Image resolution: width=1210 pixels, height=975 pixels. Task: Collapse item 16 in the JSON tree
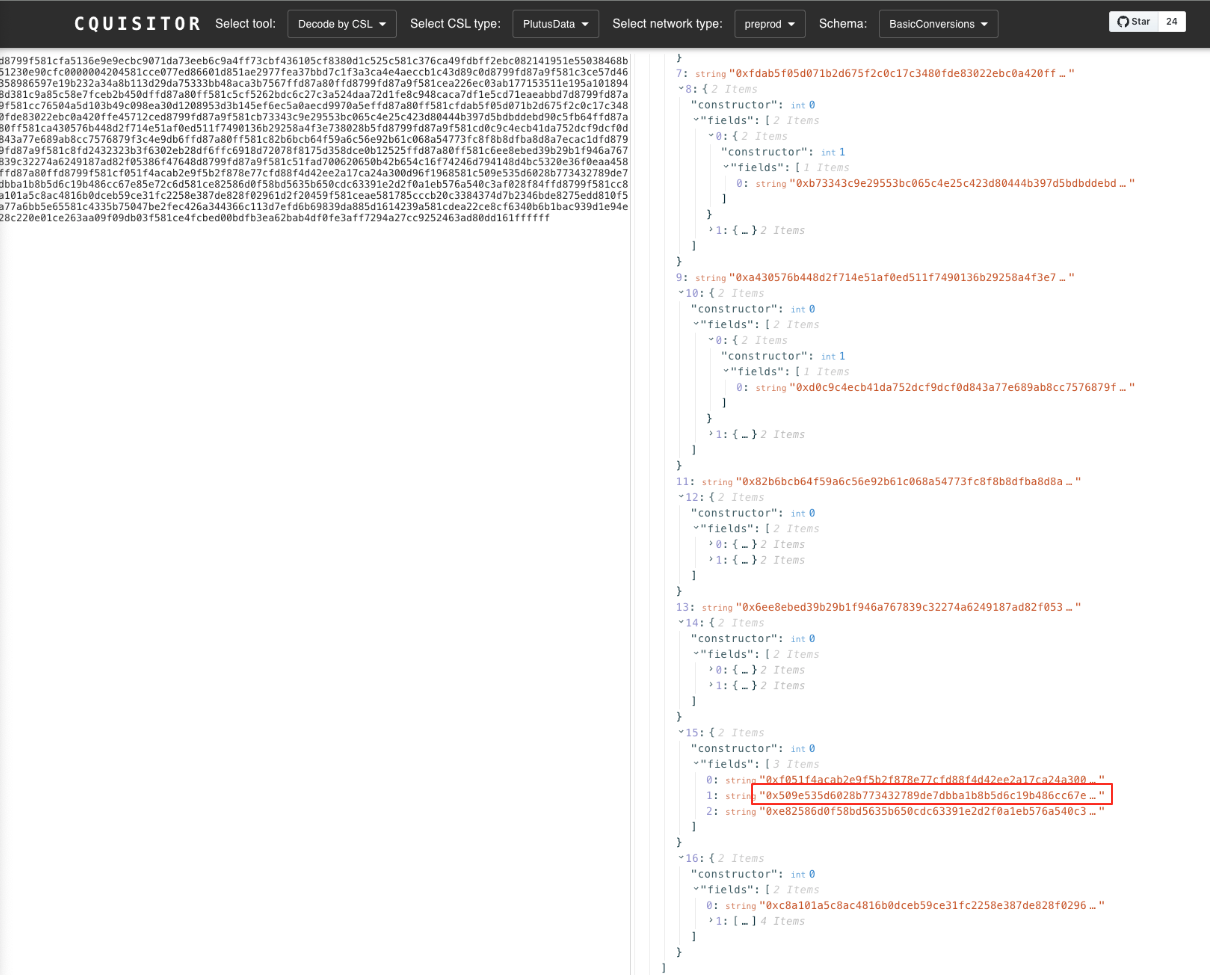[681, 859]
